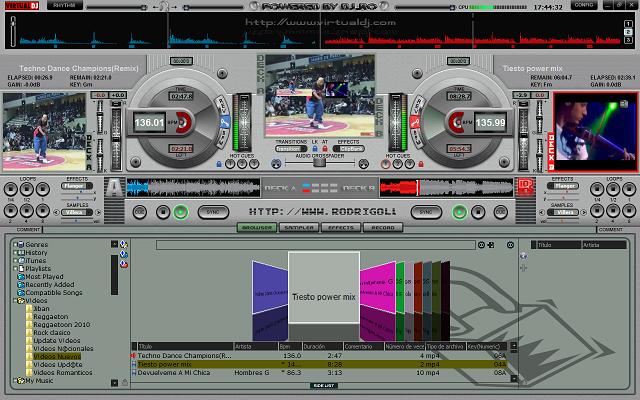Image resolution: width=640 pixels, height=400 pixels.
Task: Hit the CUE button on deck A
Action: (140, 212)
